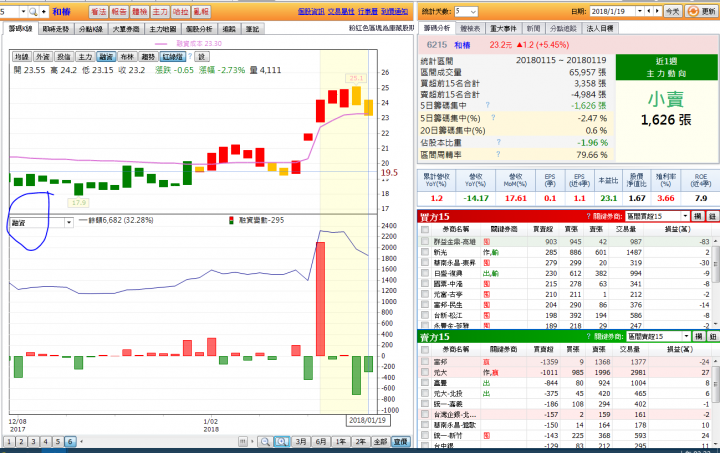The width and height of the screenshot is (720, 453).
Task: Switch to the 重大事件 tab
Action: (503, 28)
